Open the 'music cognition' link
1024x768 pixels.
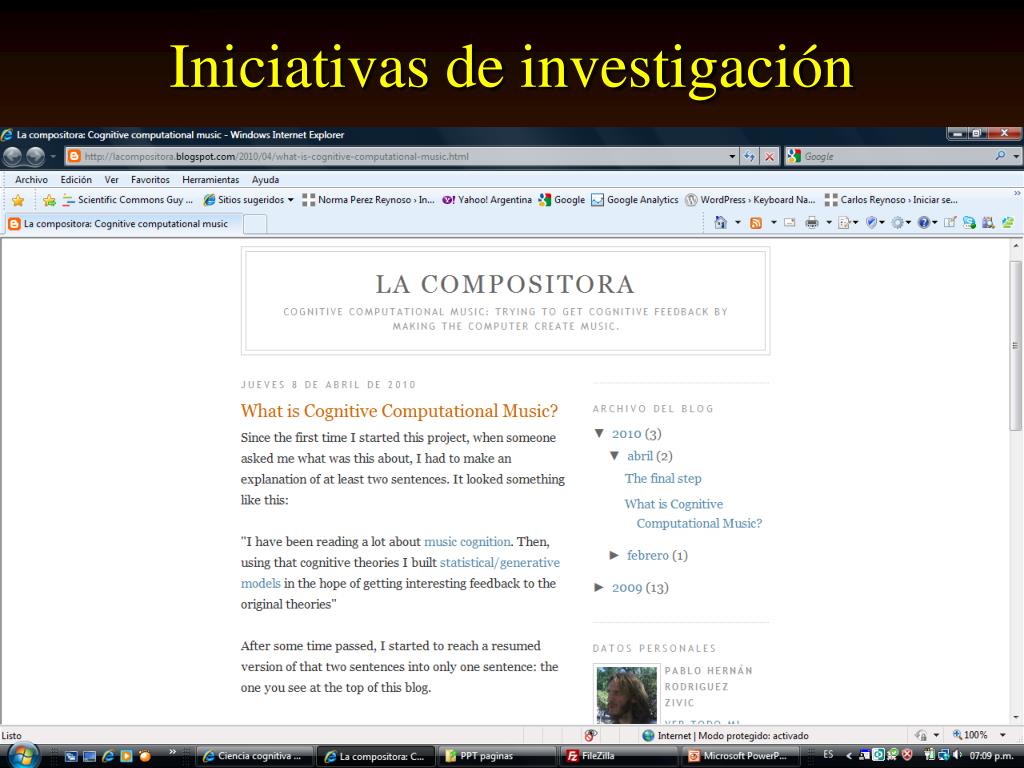pyautogui.click(x=468, y=541)
